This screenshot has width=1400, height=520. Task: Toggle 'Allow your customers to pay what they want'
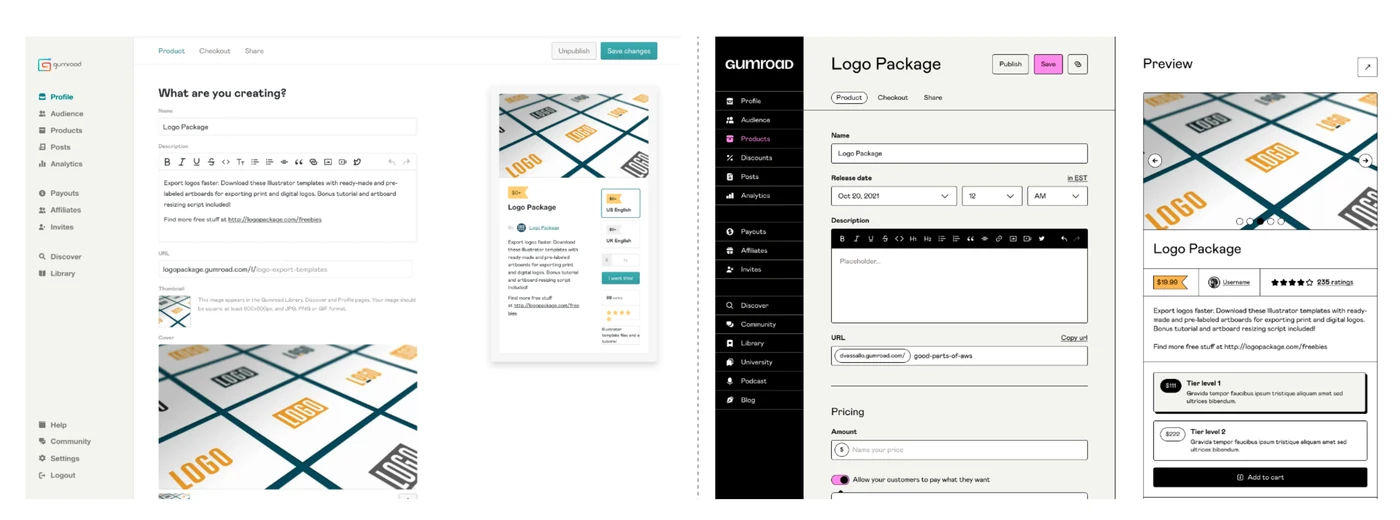[840, 480]
